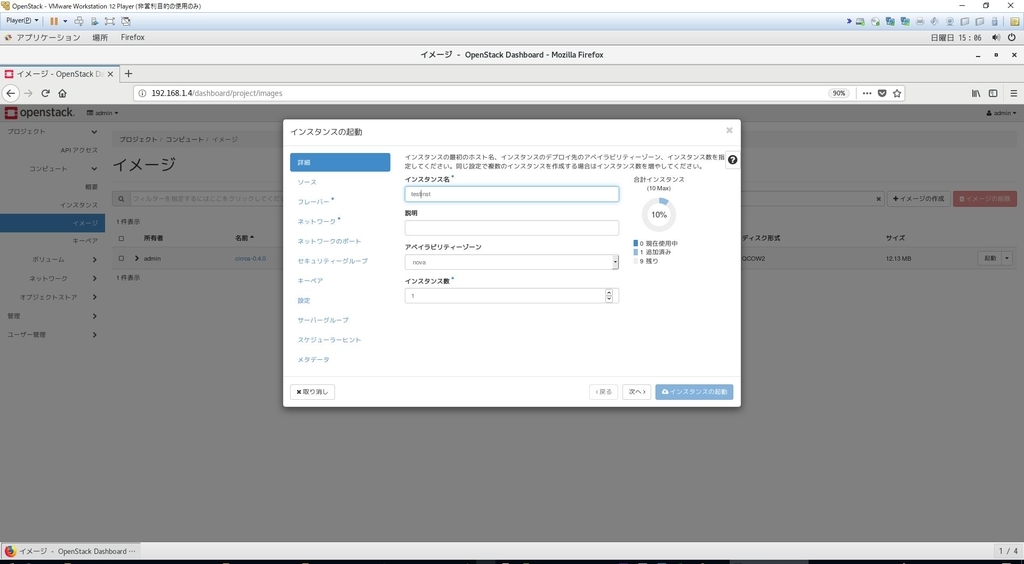Viewport: 1024px width, 564px height.
Task: Open the Firefox Library icon
Action: click(976, 93)
